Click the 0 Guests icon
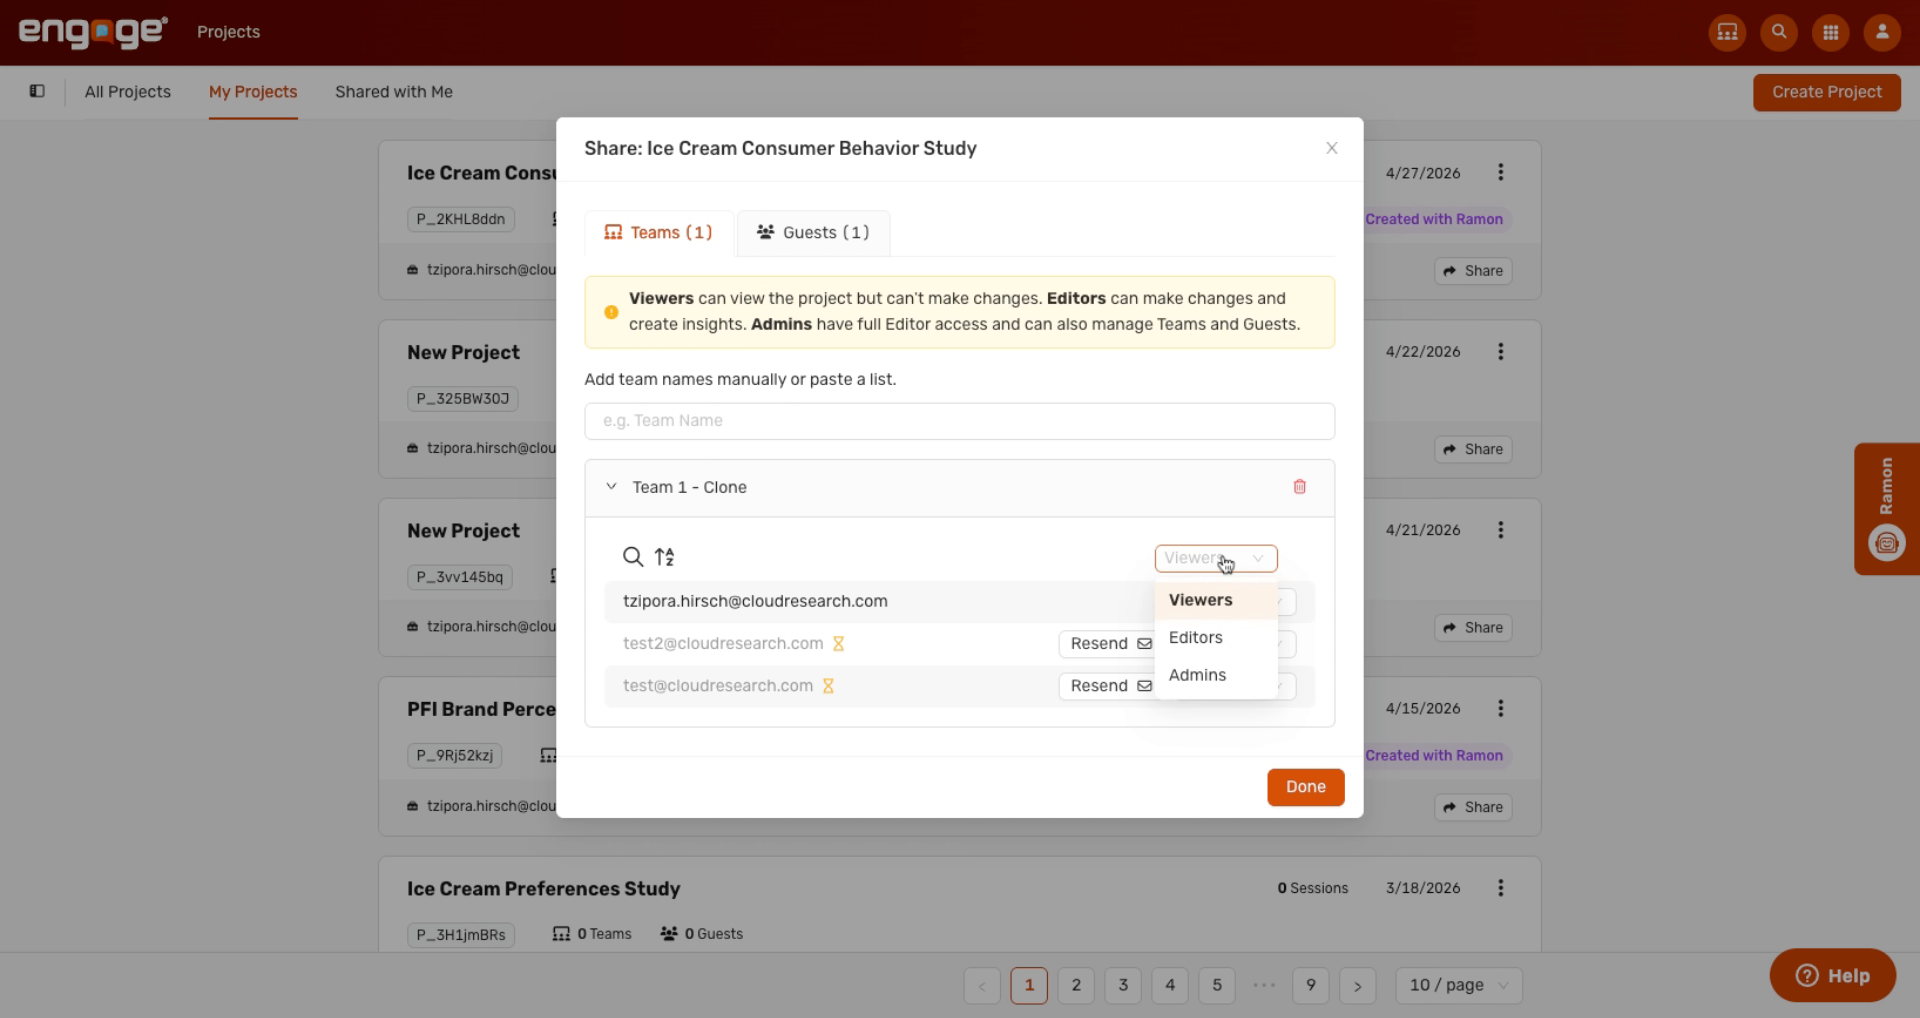 pos(669,934)
